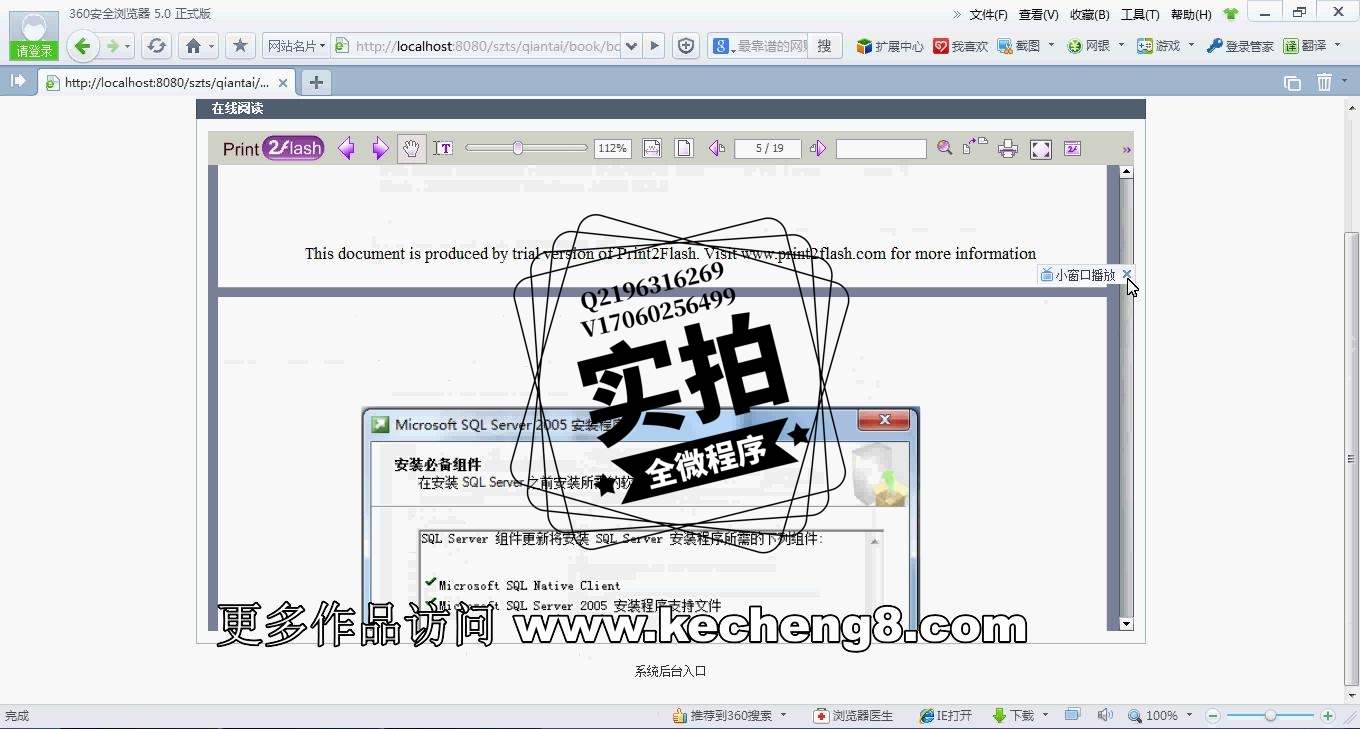The height and width of the screenshot is (729, 1360).
Task: Click the open in new window icon
Action: coord(975,147)
